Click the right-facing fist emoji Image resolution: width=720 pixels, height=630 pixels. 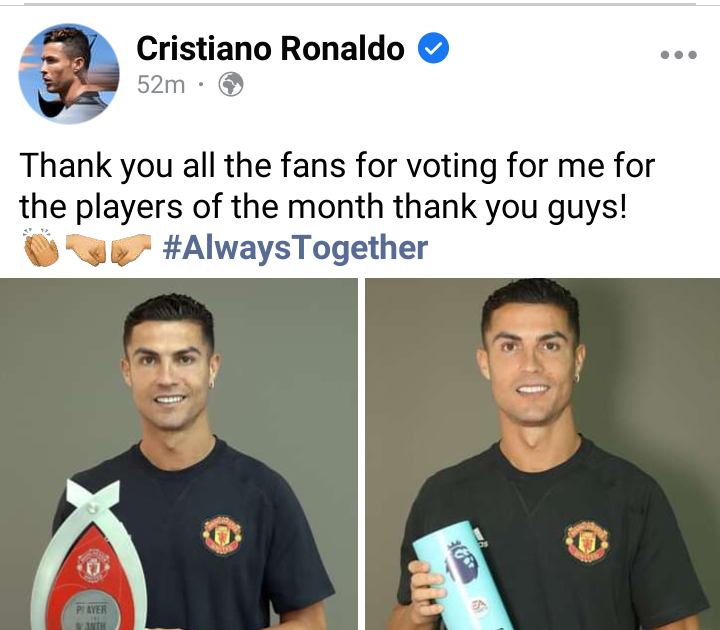tap(86, 249)
